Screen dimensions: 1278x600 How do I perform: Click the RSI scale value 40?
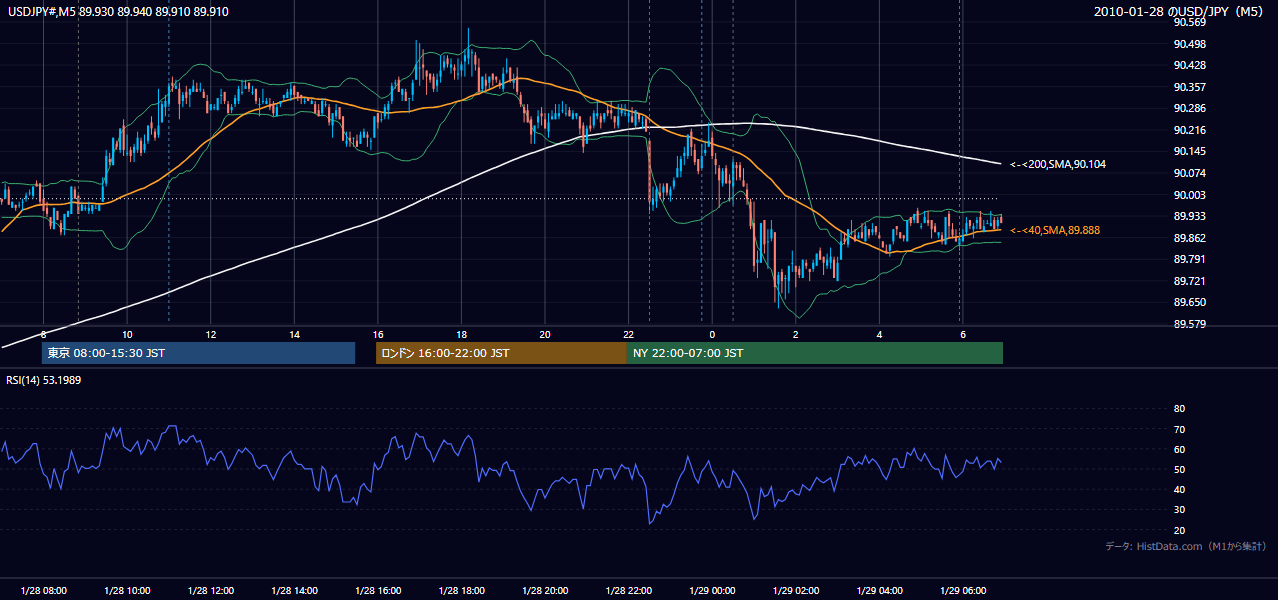[x=1179, y=489]
